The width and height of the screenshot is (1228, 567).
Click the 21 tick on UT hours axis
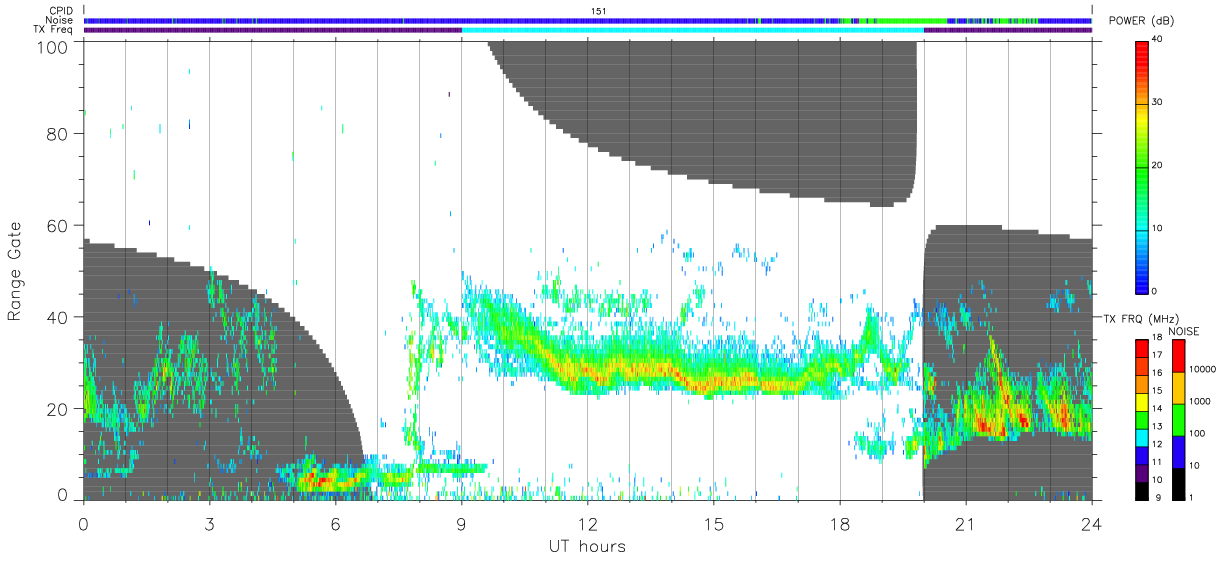[966, 524]
